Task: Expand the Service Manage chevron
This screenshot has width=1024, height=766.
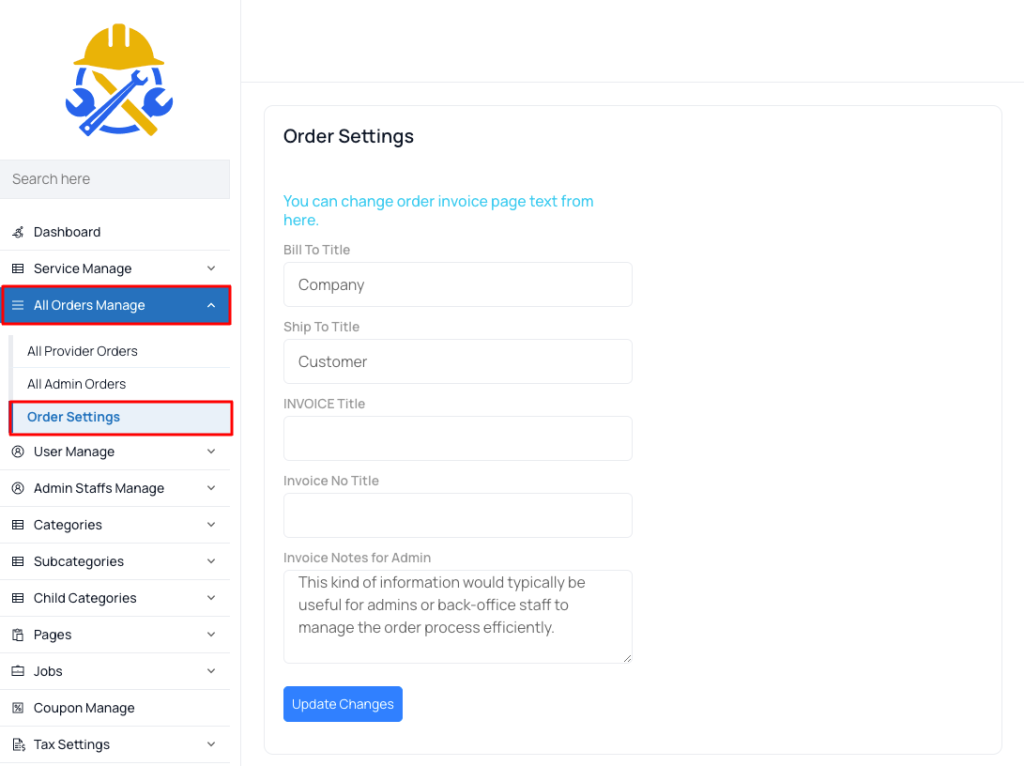Action: 211,268
